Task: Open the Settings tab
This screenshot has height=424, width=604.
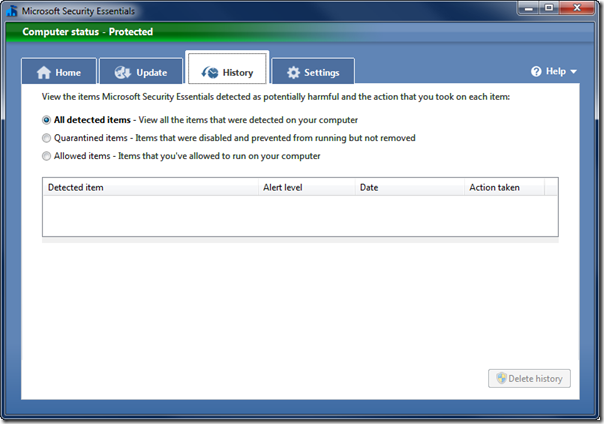Action: tap(313, 71)
